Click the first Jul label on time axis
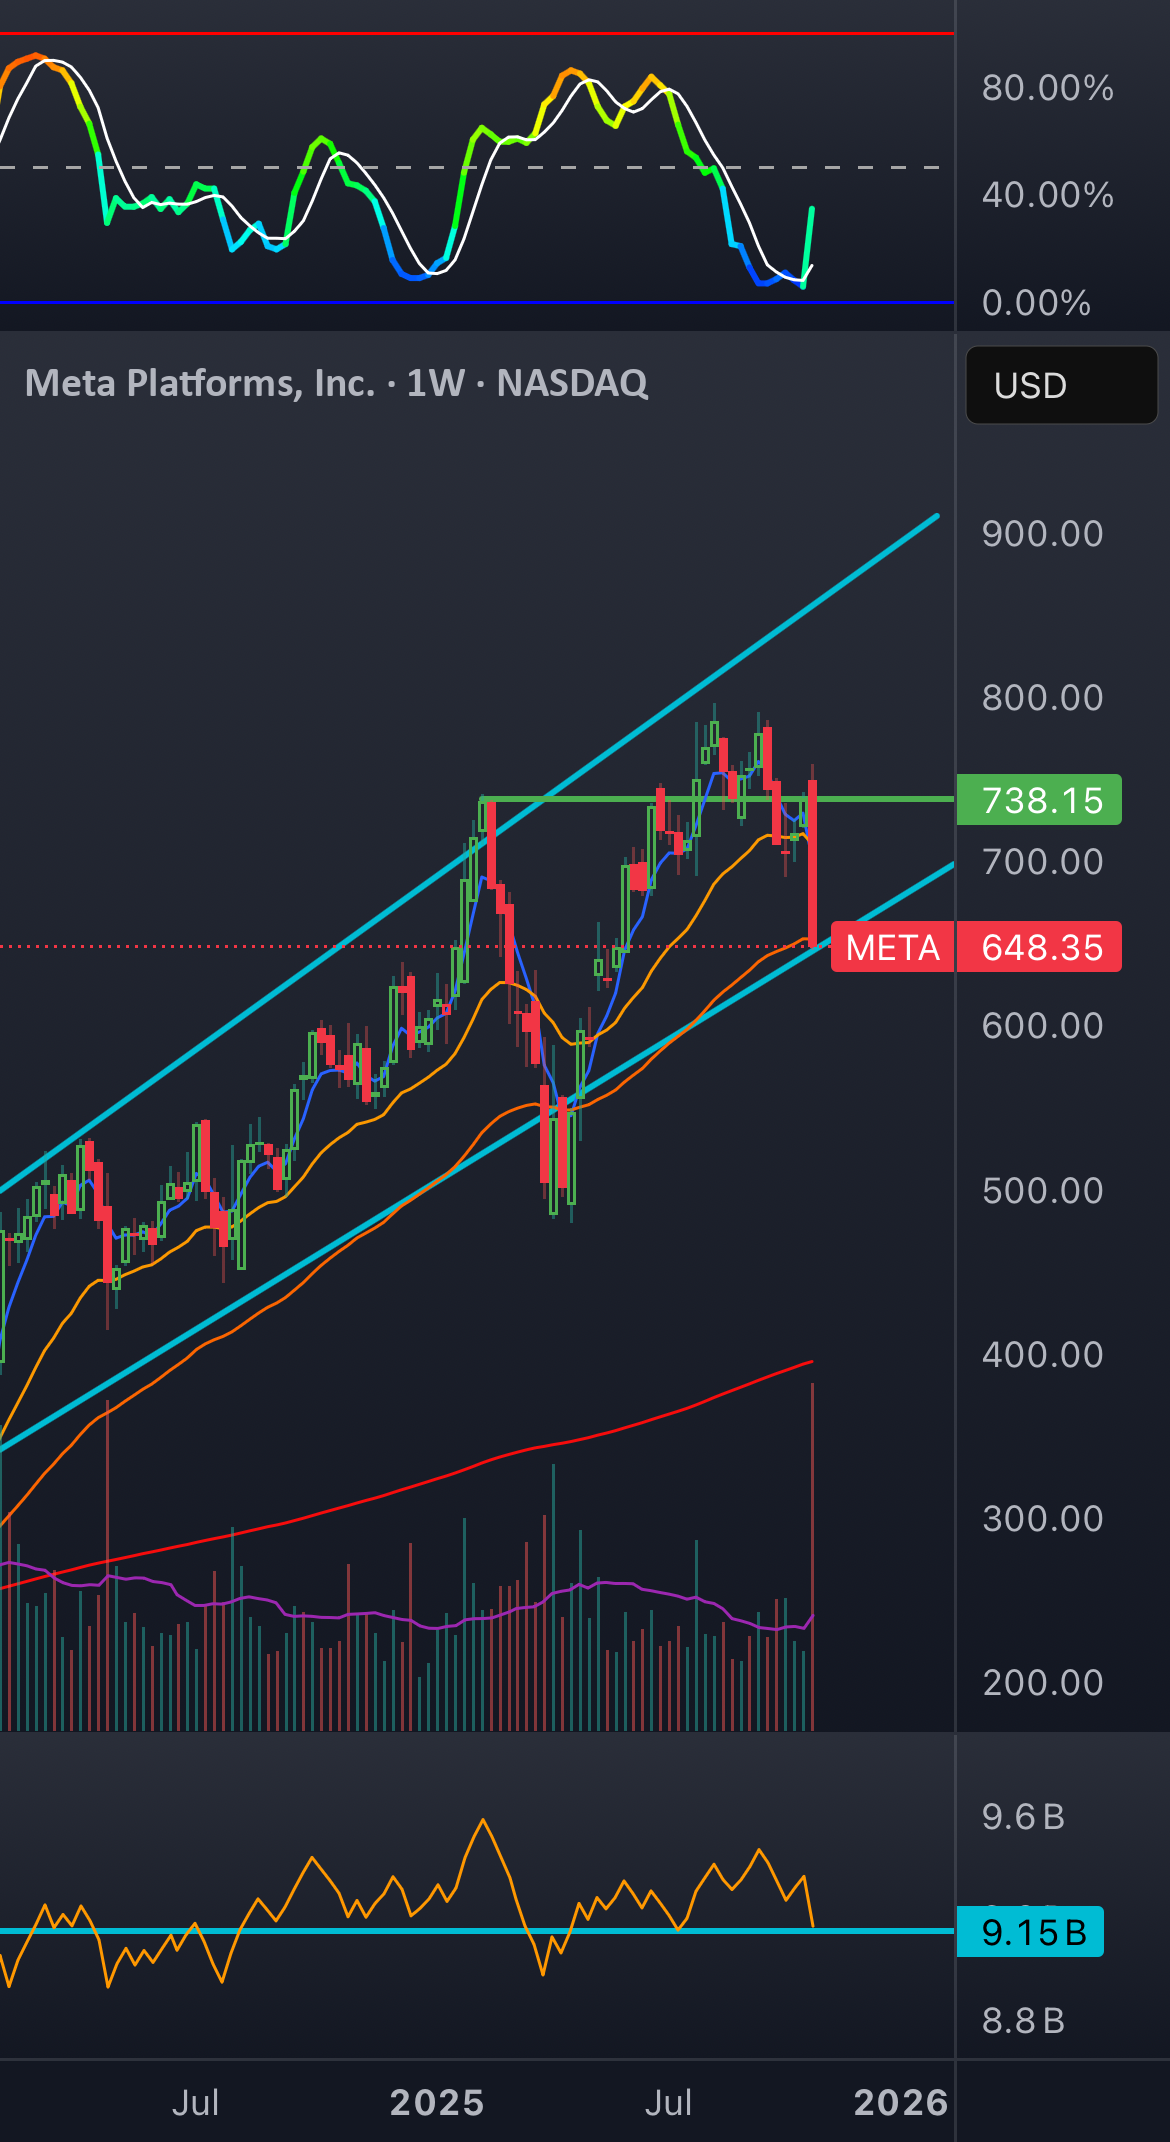This screenshot has height=2142, width=1170. [195, 2103]
